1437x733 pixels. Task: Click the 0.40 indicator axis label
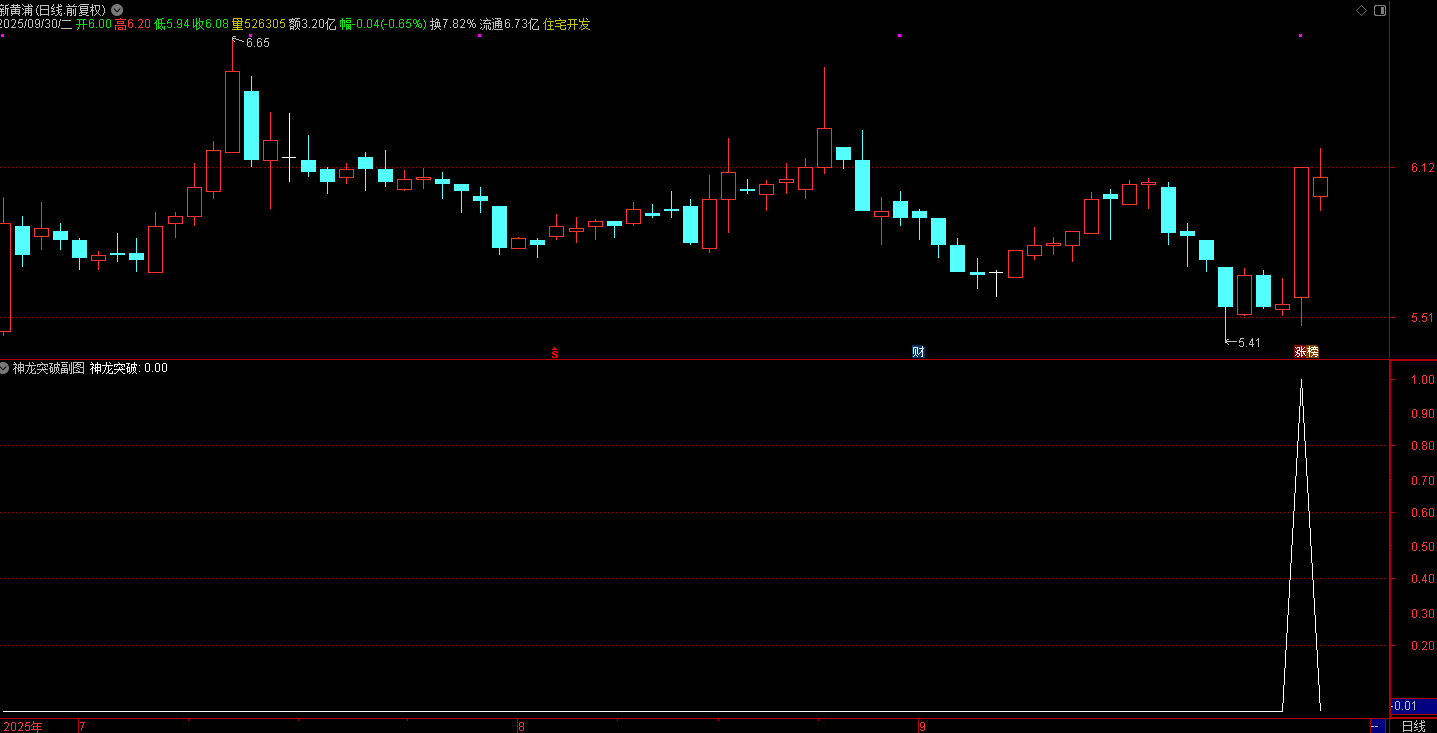point(1423,580)
